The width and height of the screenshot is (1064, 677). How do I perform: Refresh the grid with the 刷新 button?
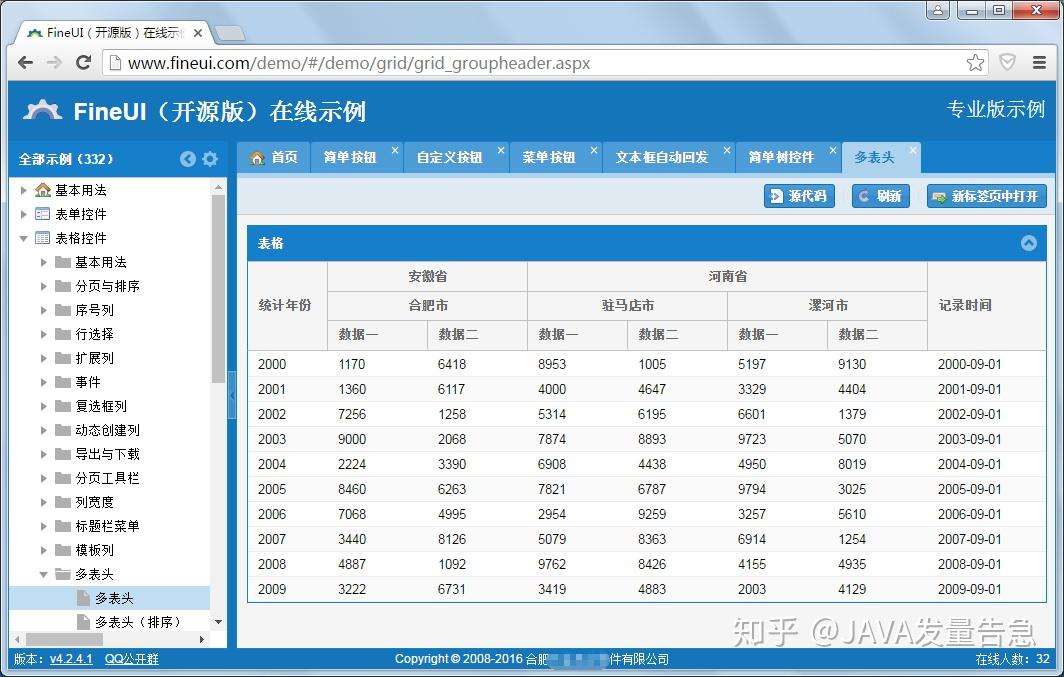(x=880, y=196)
